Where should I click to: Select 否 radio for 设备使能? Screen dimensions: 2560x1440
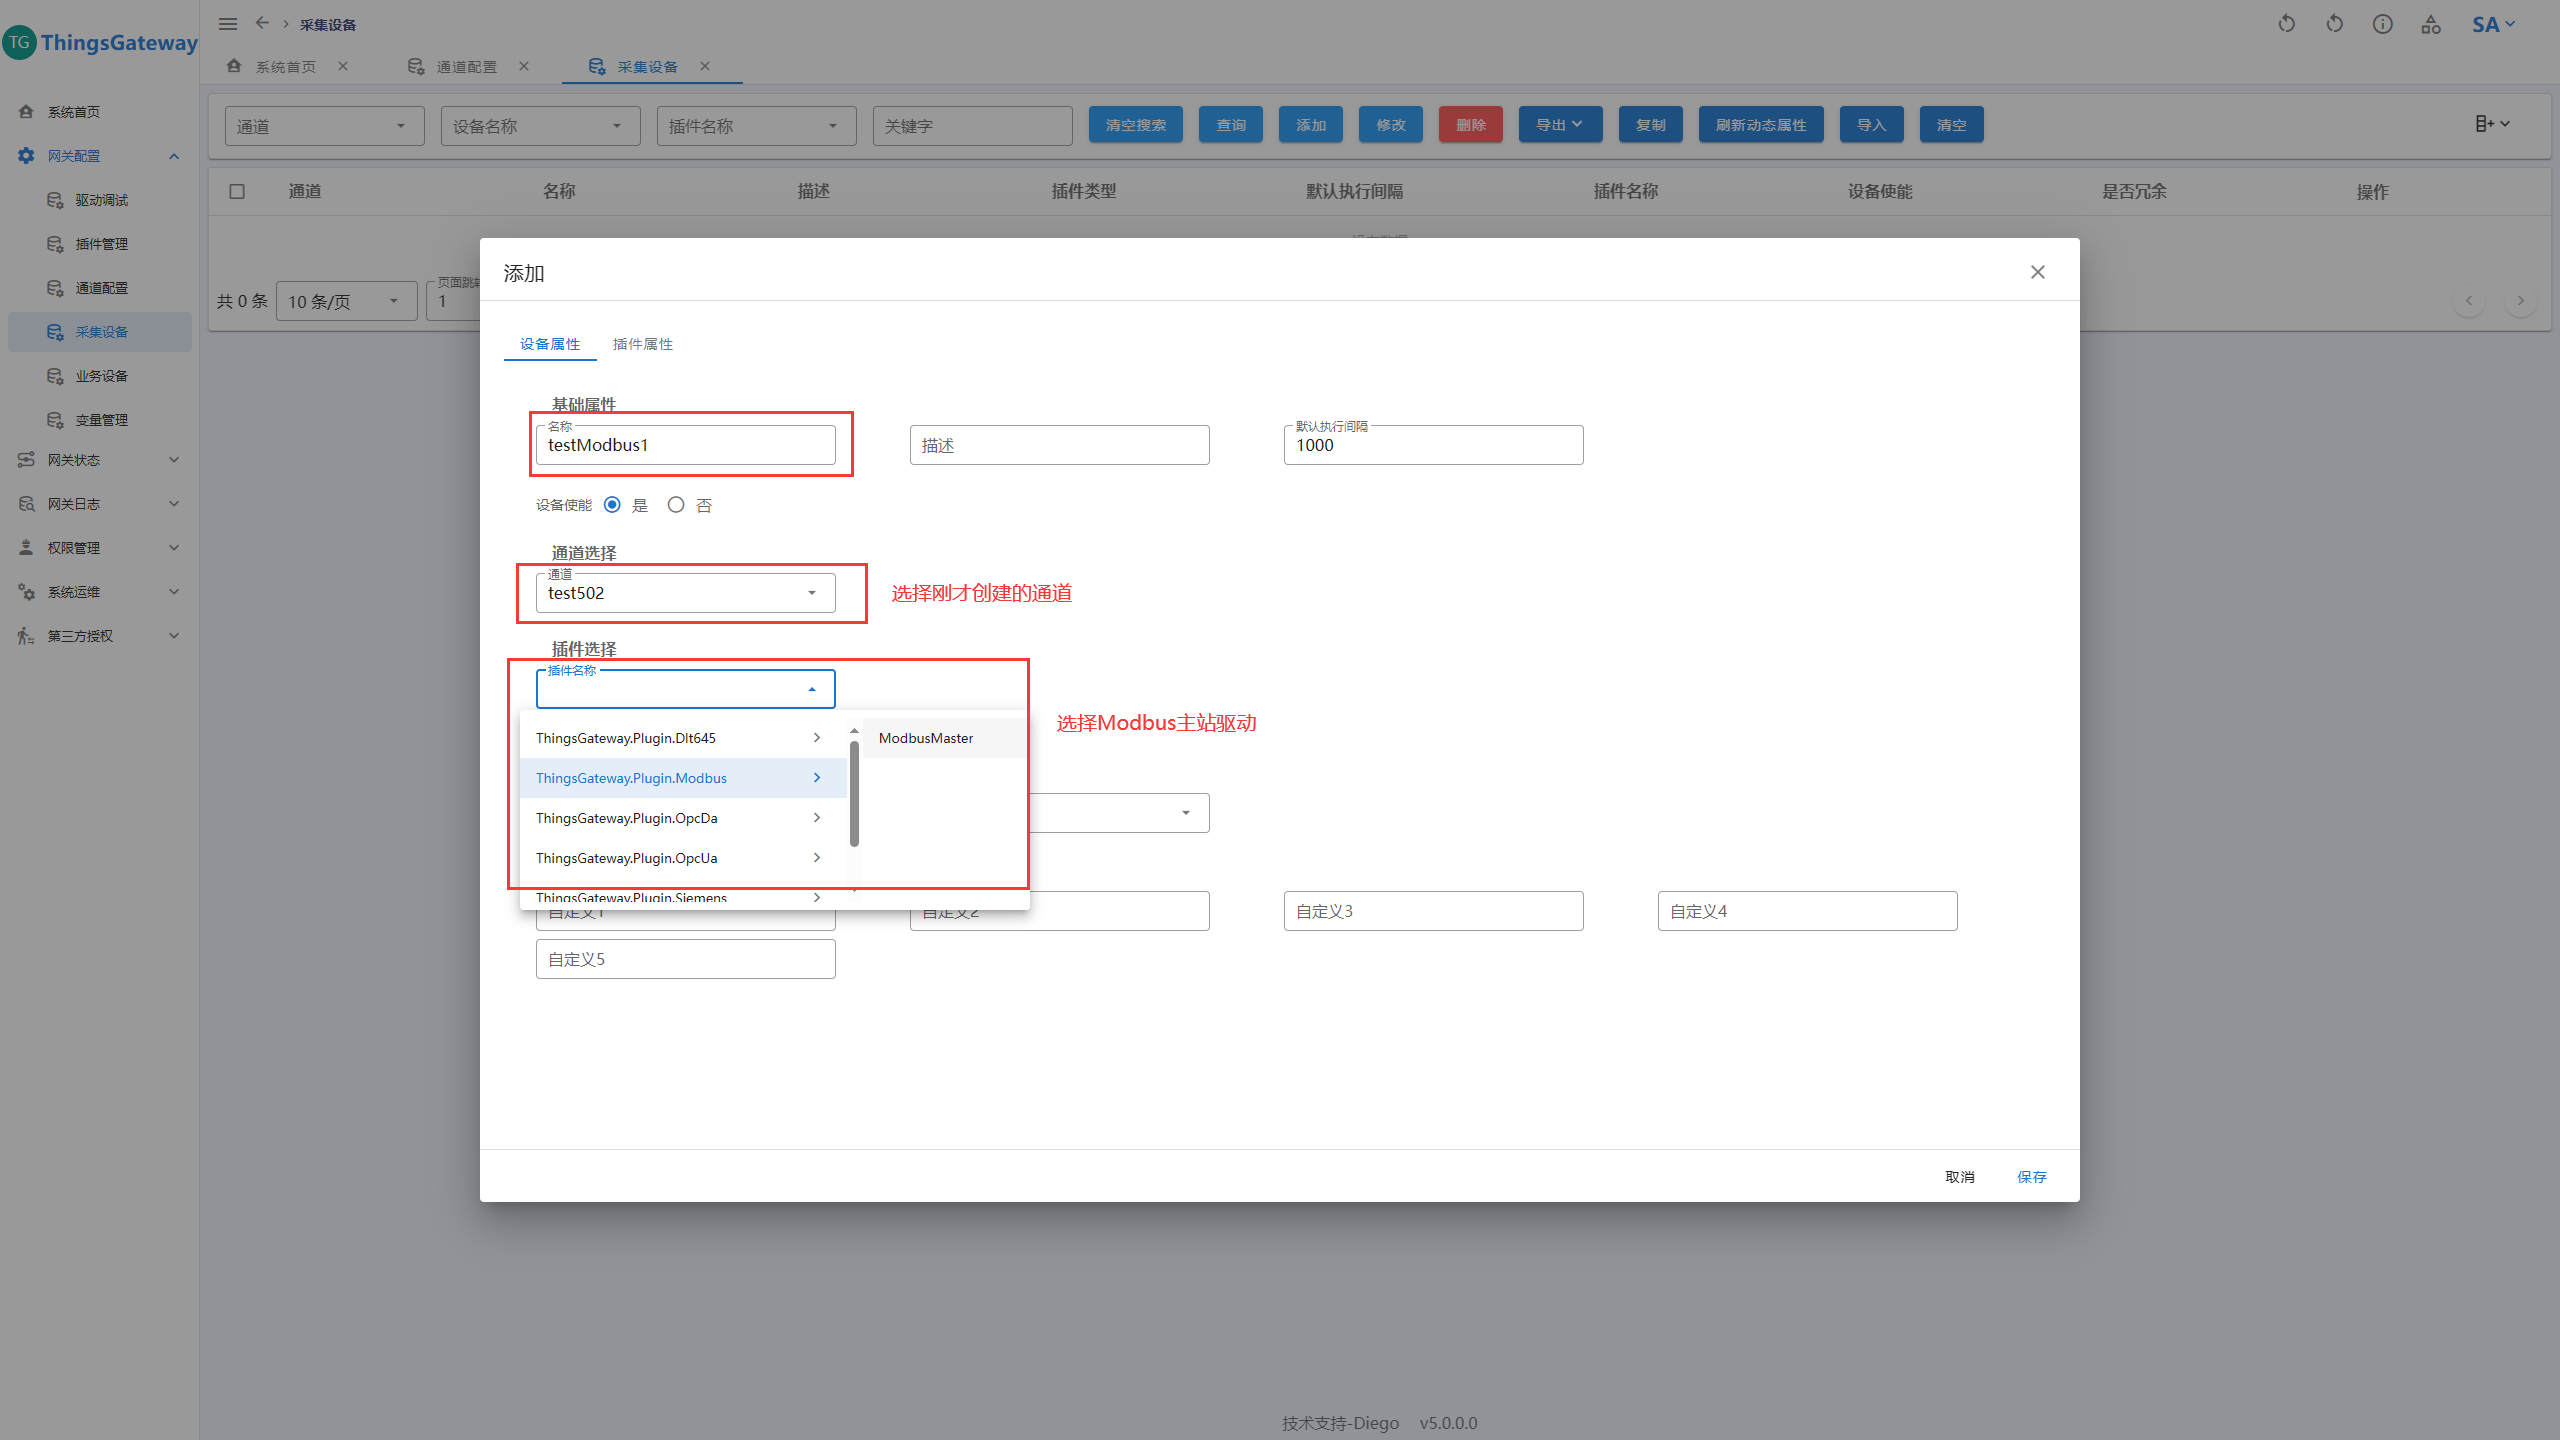coord(676,505)
